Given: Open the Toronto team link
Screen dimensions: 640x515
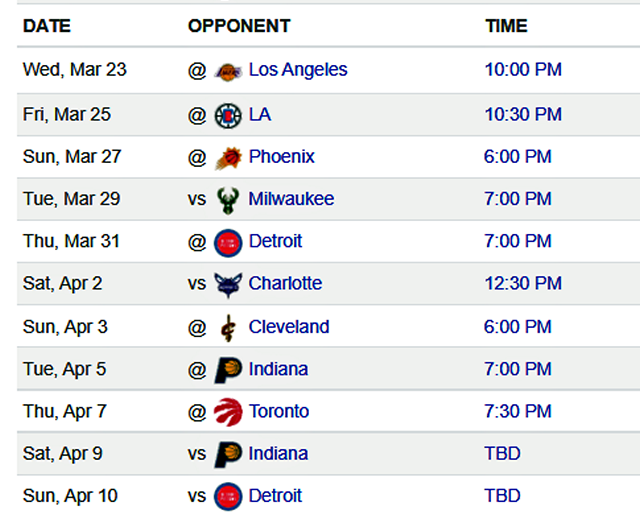Looking at the screenshot, I should point(279,412).
